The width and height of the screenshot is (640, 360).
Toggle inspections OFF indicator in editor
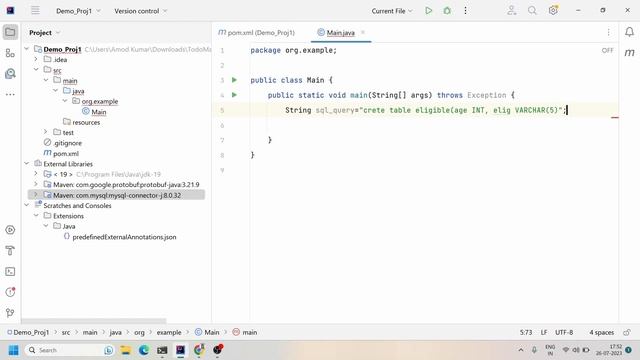607,50
